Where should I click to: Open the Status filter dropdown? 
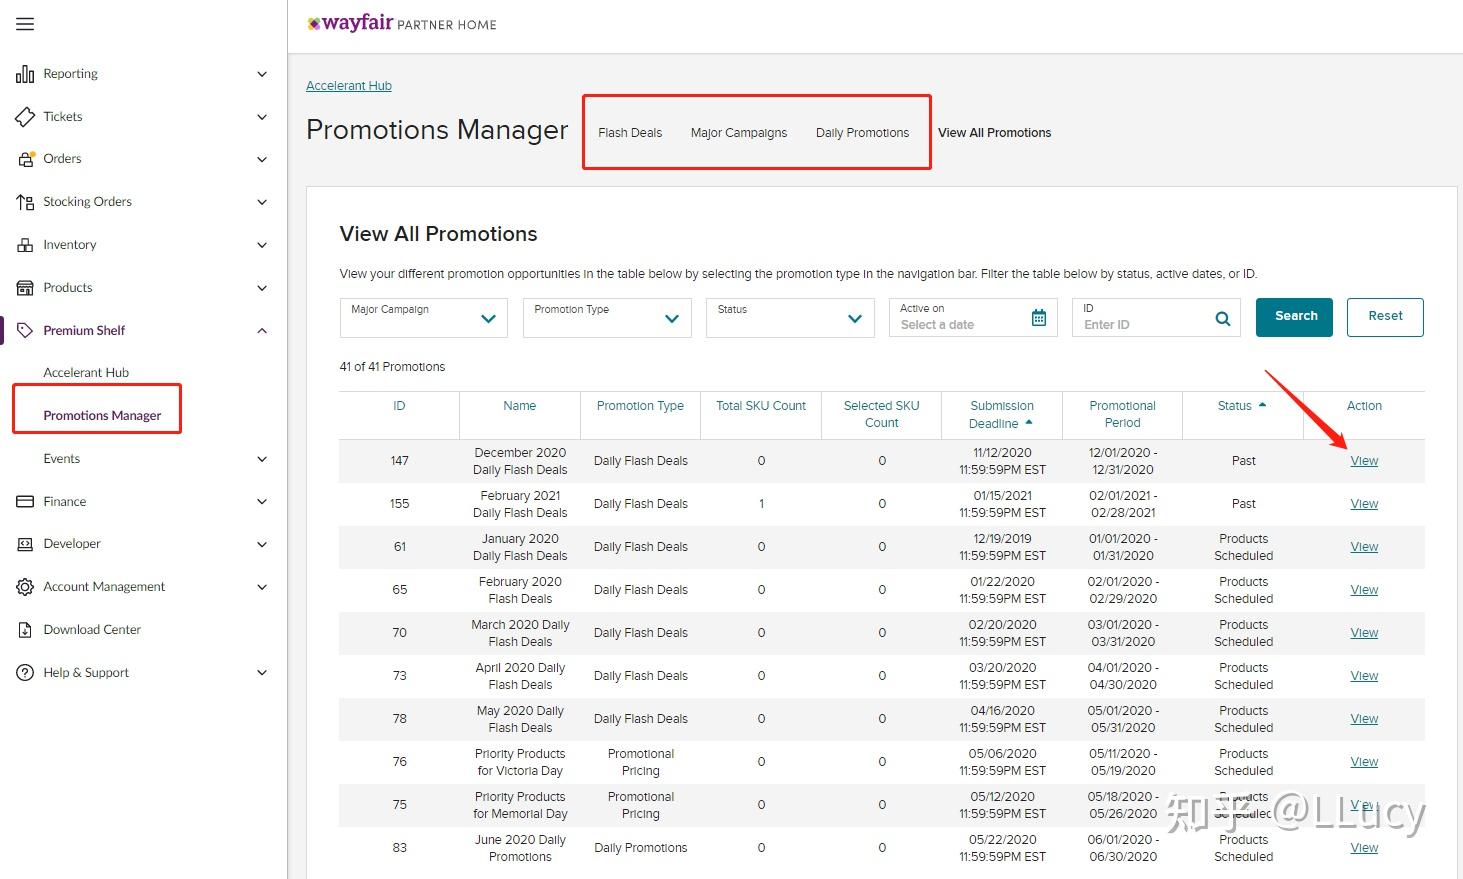[x=789, y=318]
